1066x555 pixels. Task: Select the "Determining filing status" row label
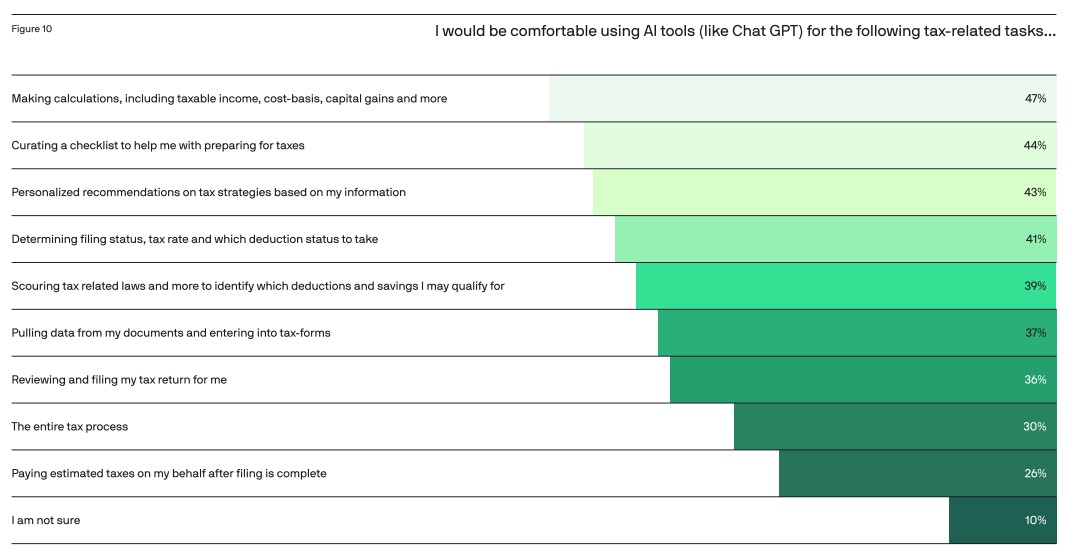point(194,239)
